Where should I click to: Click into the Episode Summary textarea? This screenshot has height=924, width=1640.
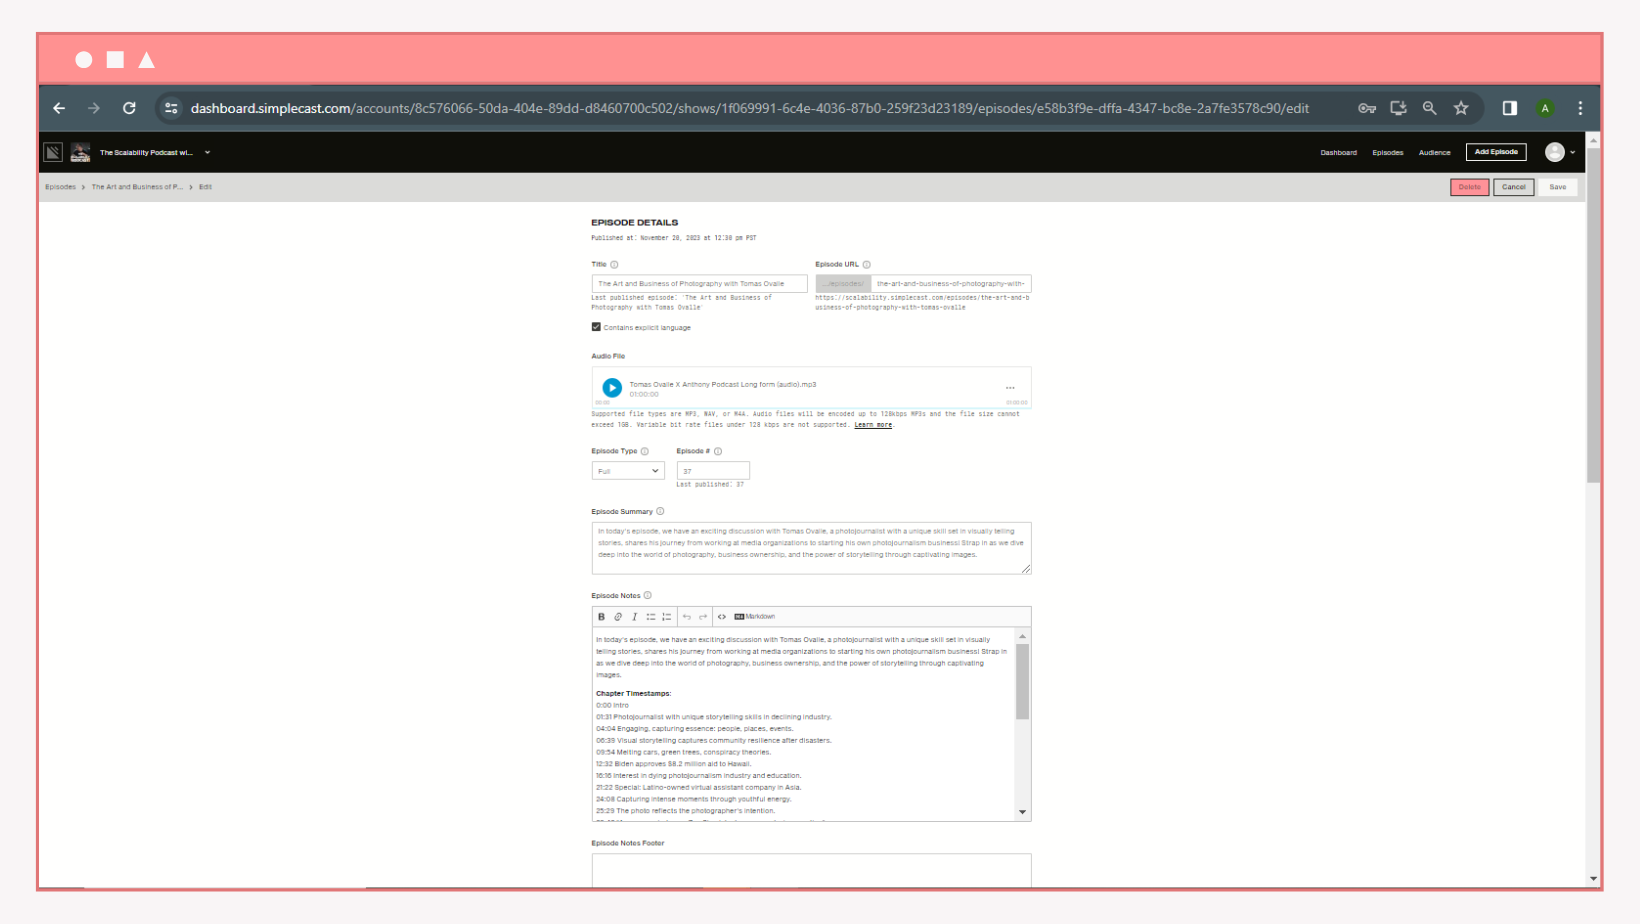811,548
